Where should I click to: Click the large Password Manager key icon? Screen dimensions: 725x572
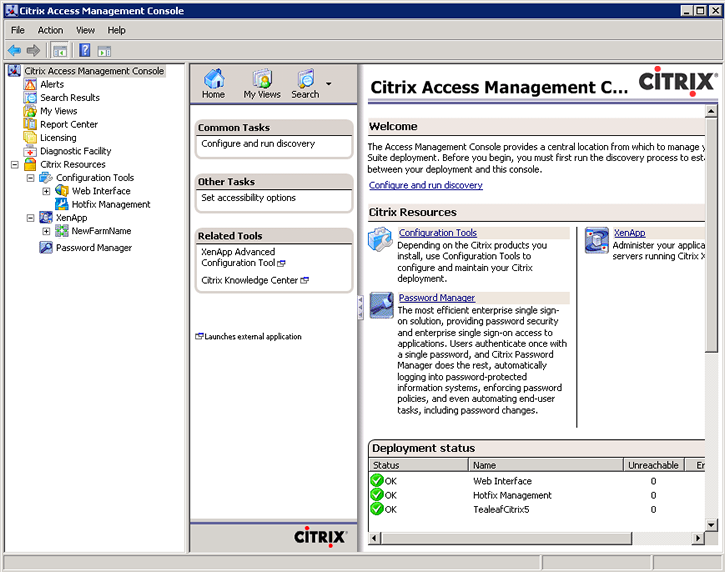pos(381,305)
